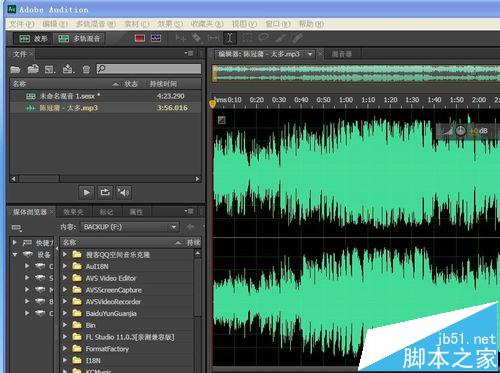
Task: Open the Media Browser panel options menu
Action: click(x=189, y=211)
